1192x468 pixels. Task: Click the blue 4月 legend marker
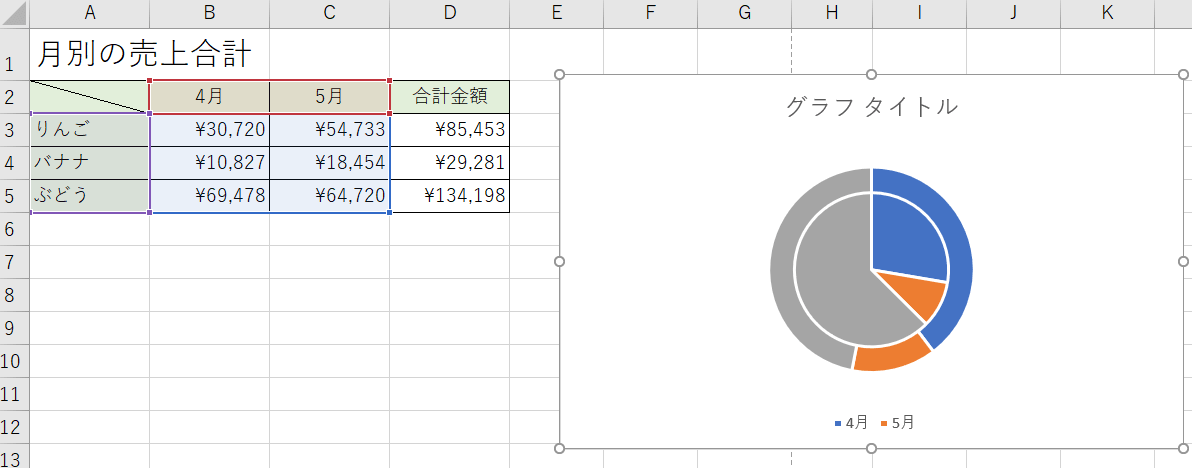[x=838, y=424]
